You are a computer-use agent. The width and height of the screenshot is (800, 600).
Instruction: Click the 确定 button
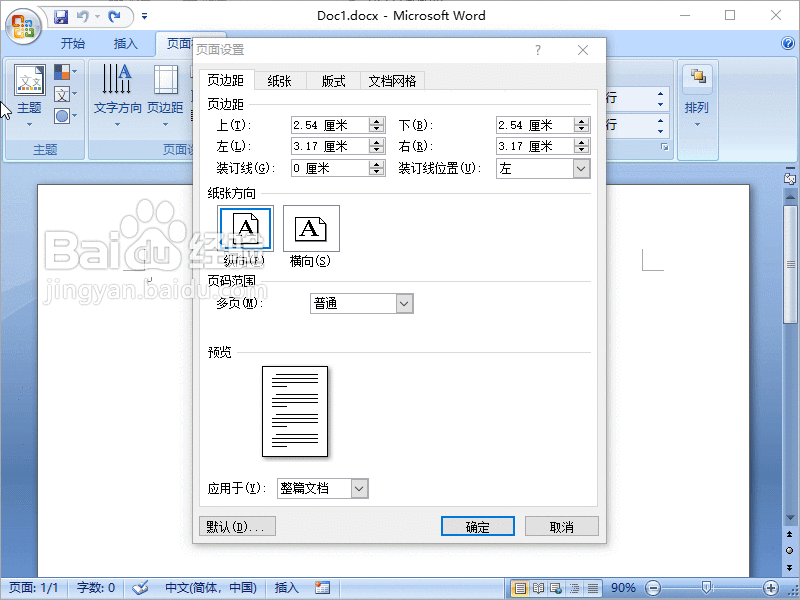(x=477, y=525)
